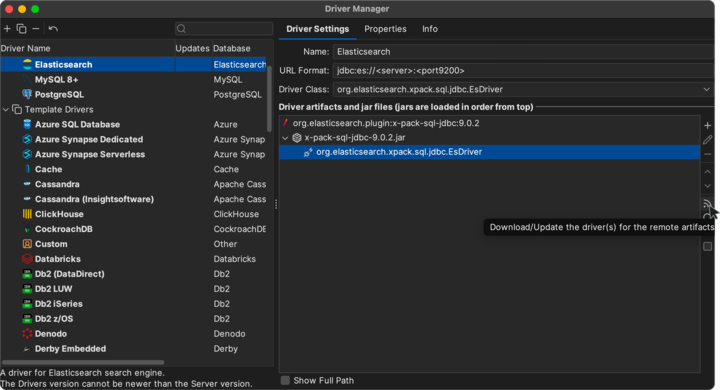720x390 pixels.
Task: Enable Show Full Path checkbox
Action: coord(285,380)
